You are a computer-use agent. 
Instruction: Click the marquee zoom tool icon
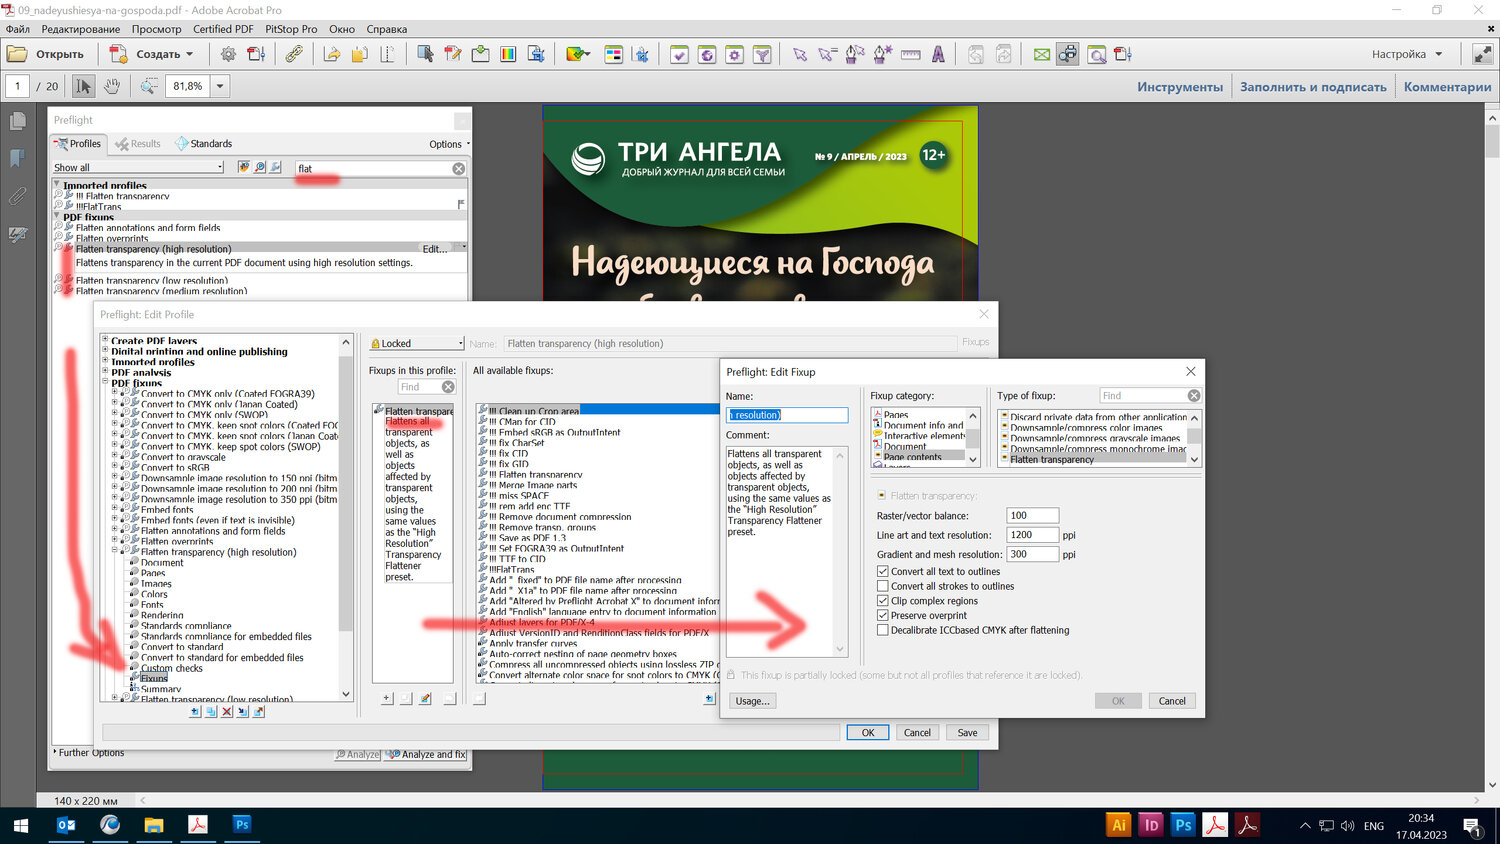148,87
